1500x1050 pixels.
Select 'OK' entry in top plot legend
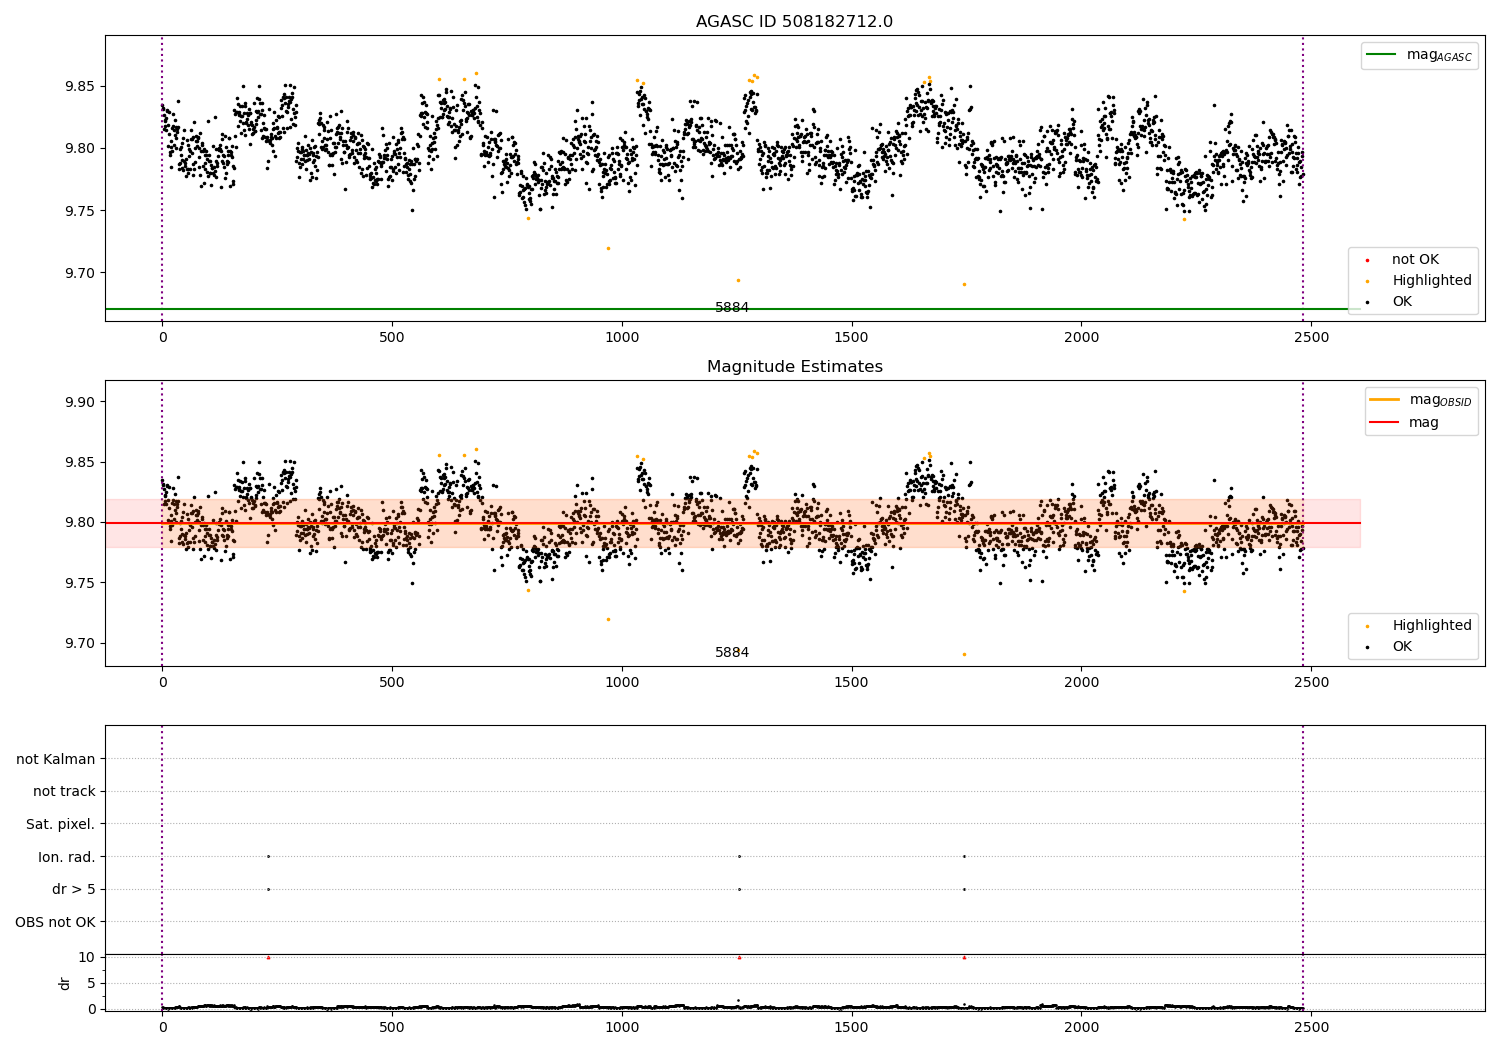tap(1402, 302)
